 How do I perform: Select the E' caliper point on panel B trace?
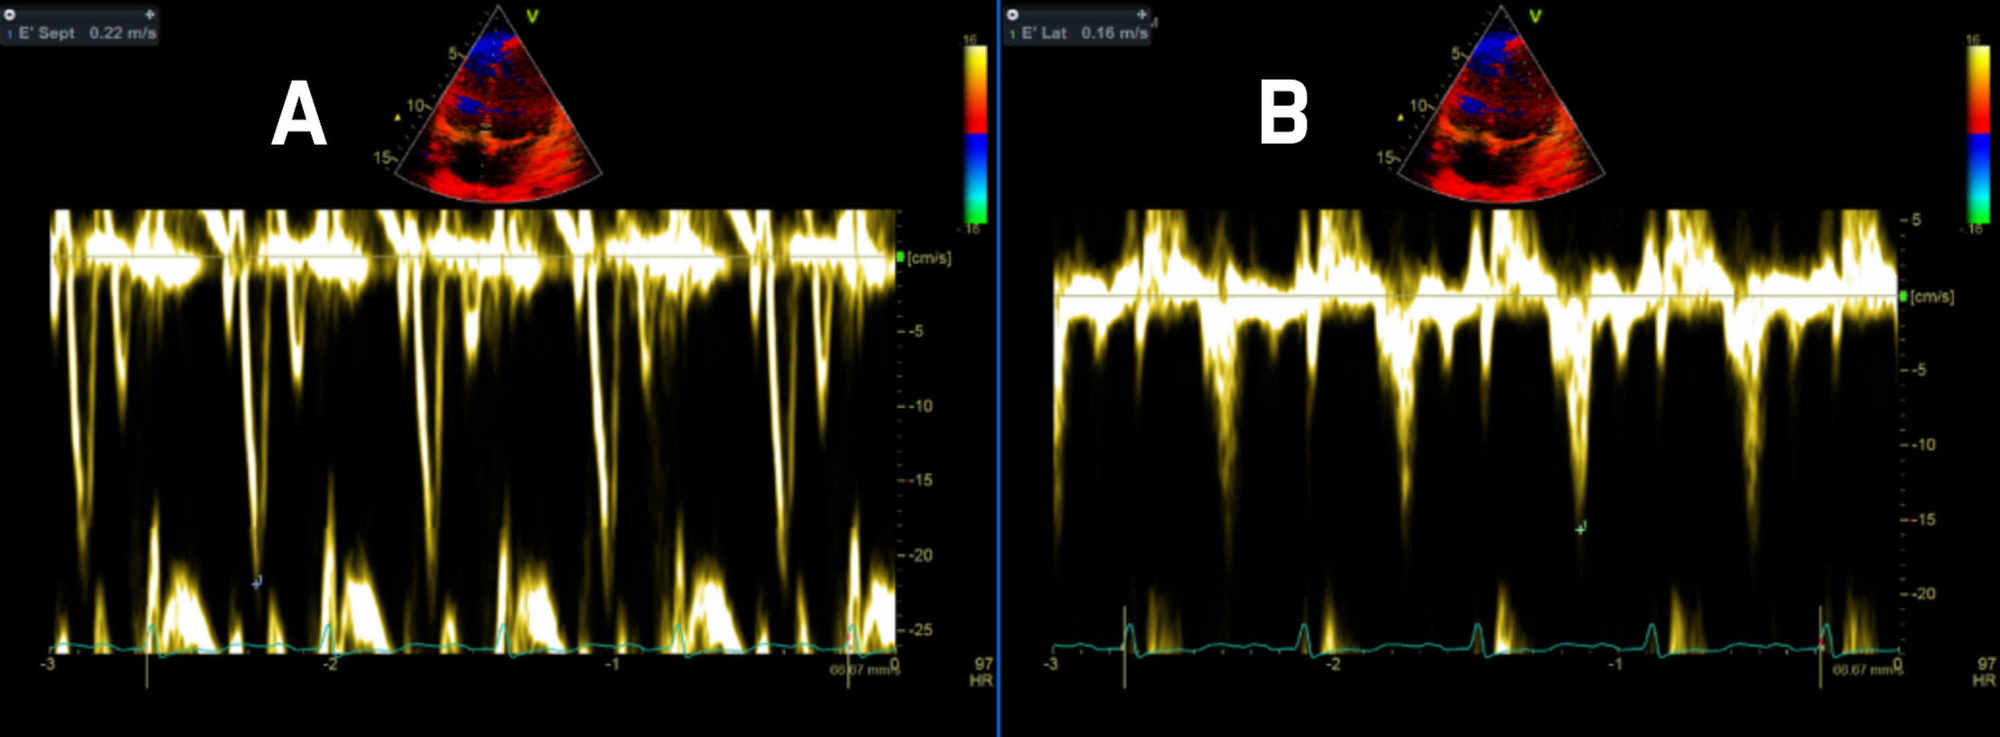1580,528
